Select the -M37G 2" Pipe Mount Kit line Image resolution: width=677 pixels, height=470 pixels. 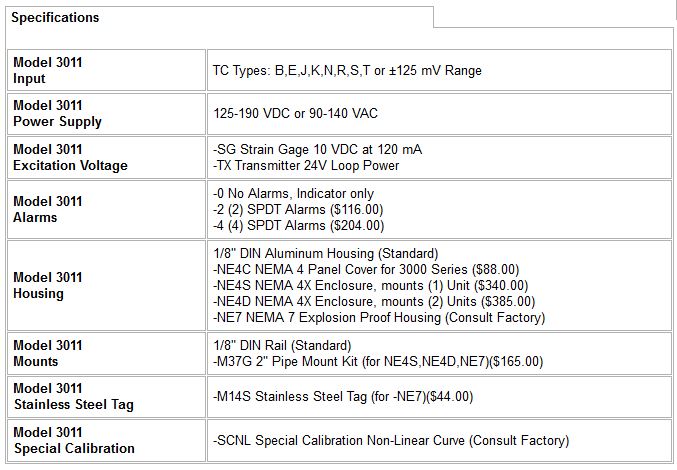click(x=378, y=361)
